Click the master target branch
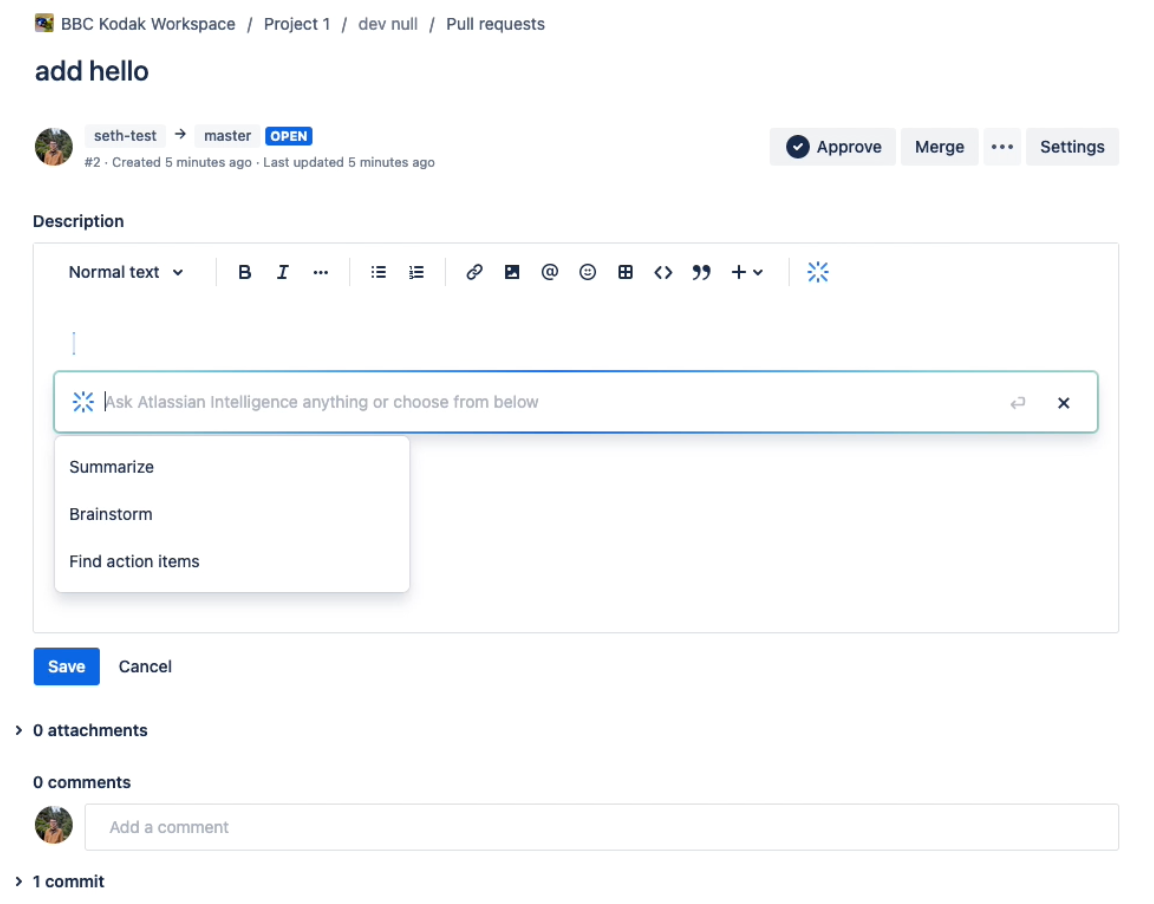The width and height of the screenshot is (1154, 904). pyautogui.click(x=227, y=135)
